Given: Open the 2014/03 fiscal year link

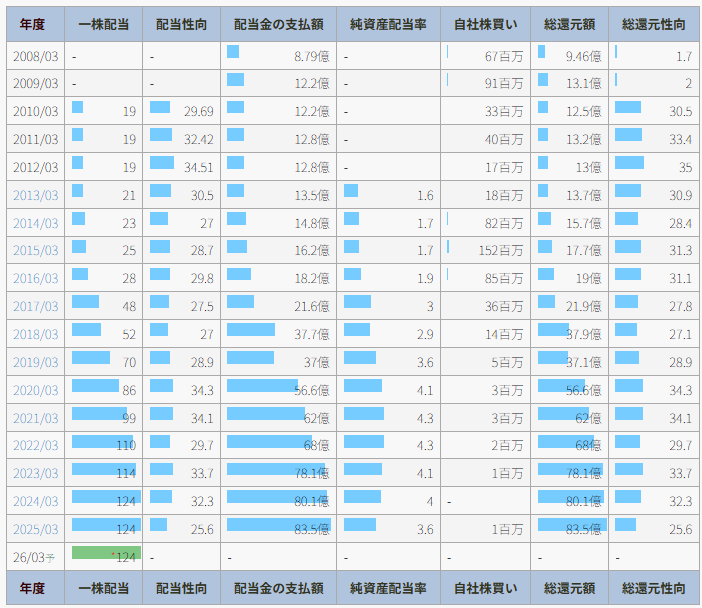Looking at the screenshot, I should point(35,223).
